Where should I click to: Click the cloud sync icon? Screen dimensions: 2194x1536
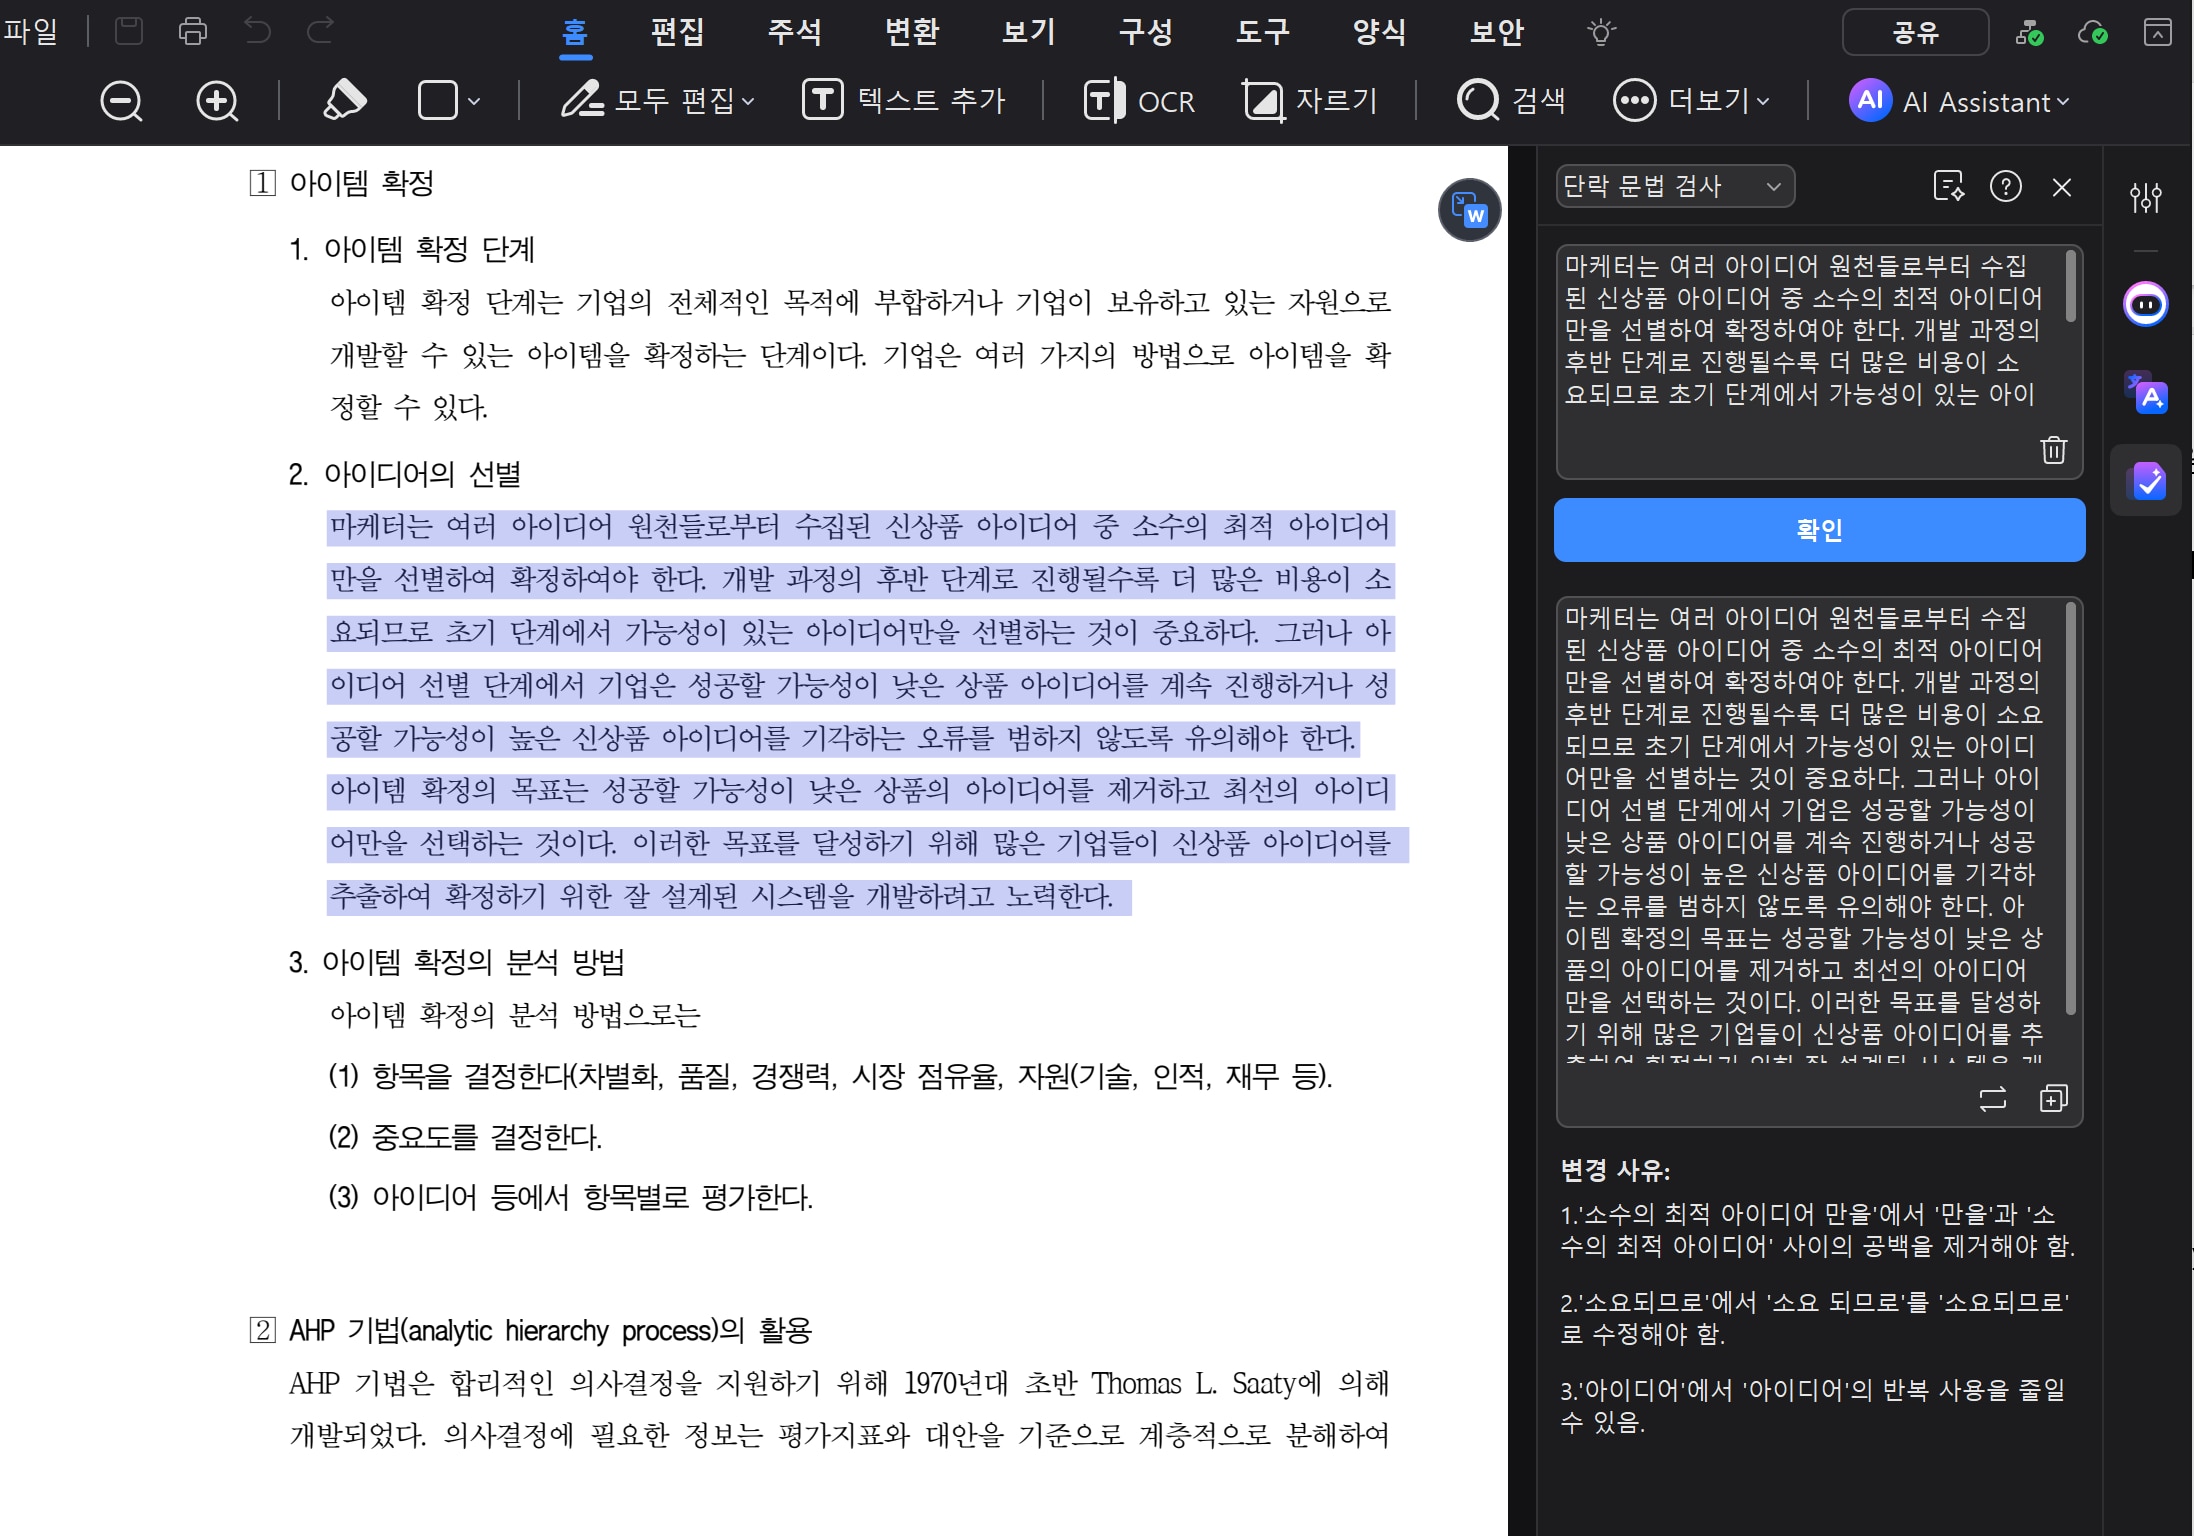click(2092, 32)
